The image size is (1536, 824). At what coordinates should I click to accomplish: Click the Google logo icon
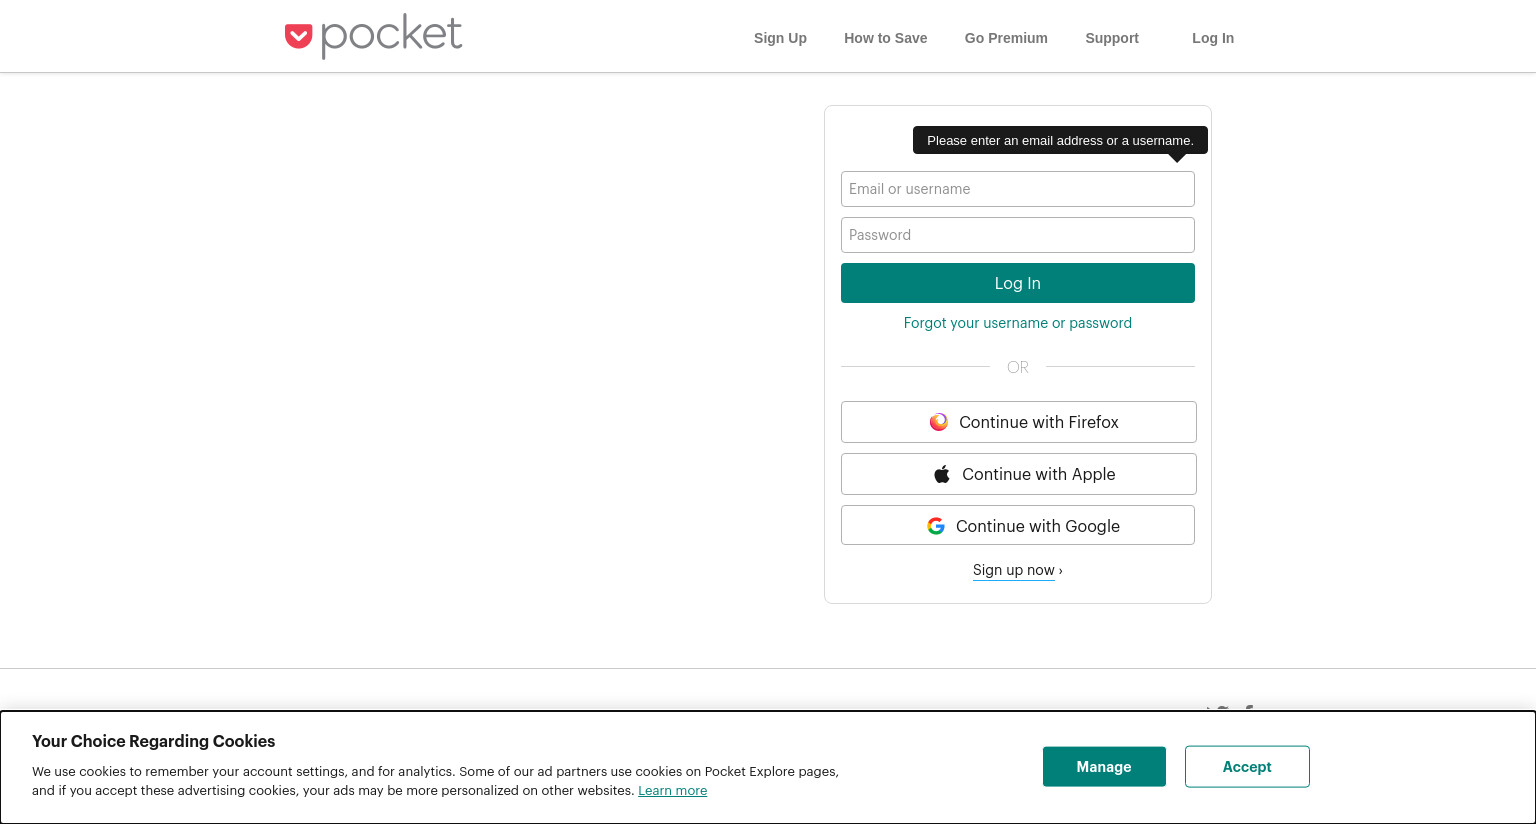[936, 526]
